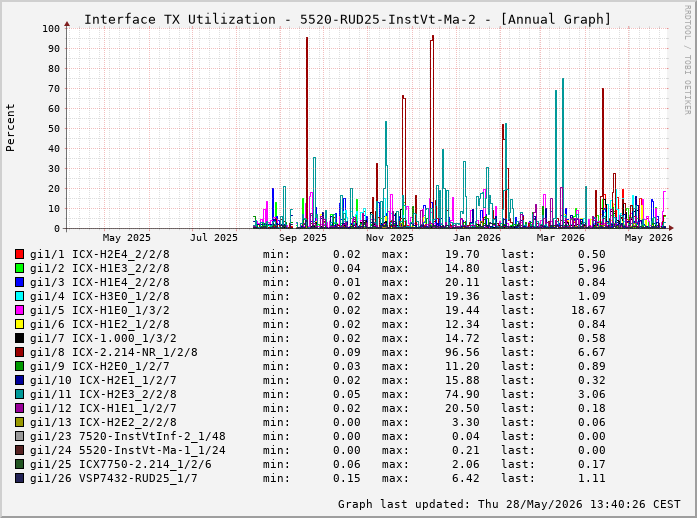This screenshot has height=518, width=697.
Task: Select the legend label gi1/13 ICX-H2E2_2/2/8
Action: (103, 422)
